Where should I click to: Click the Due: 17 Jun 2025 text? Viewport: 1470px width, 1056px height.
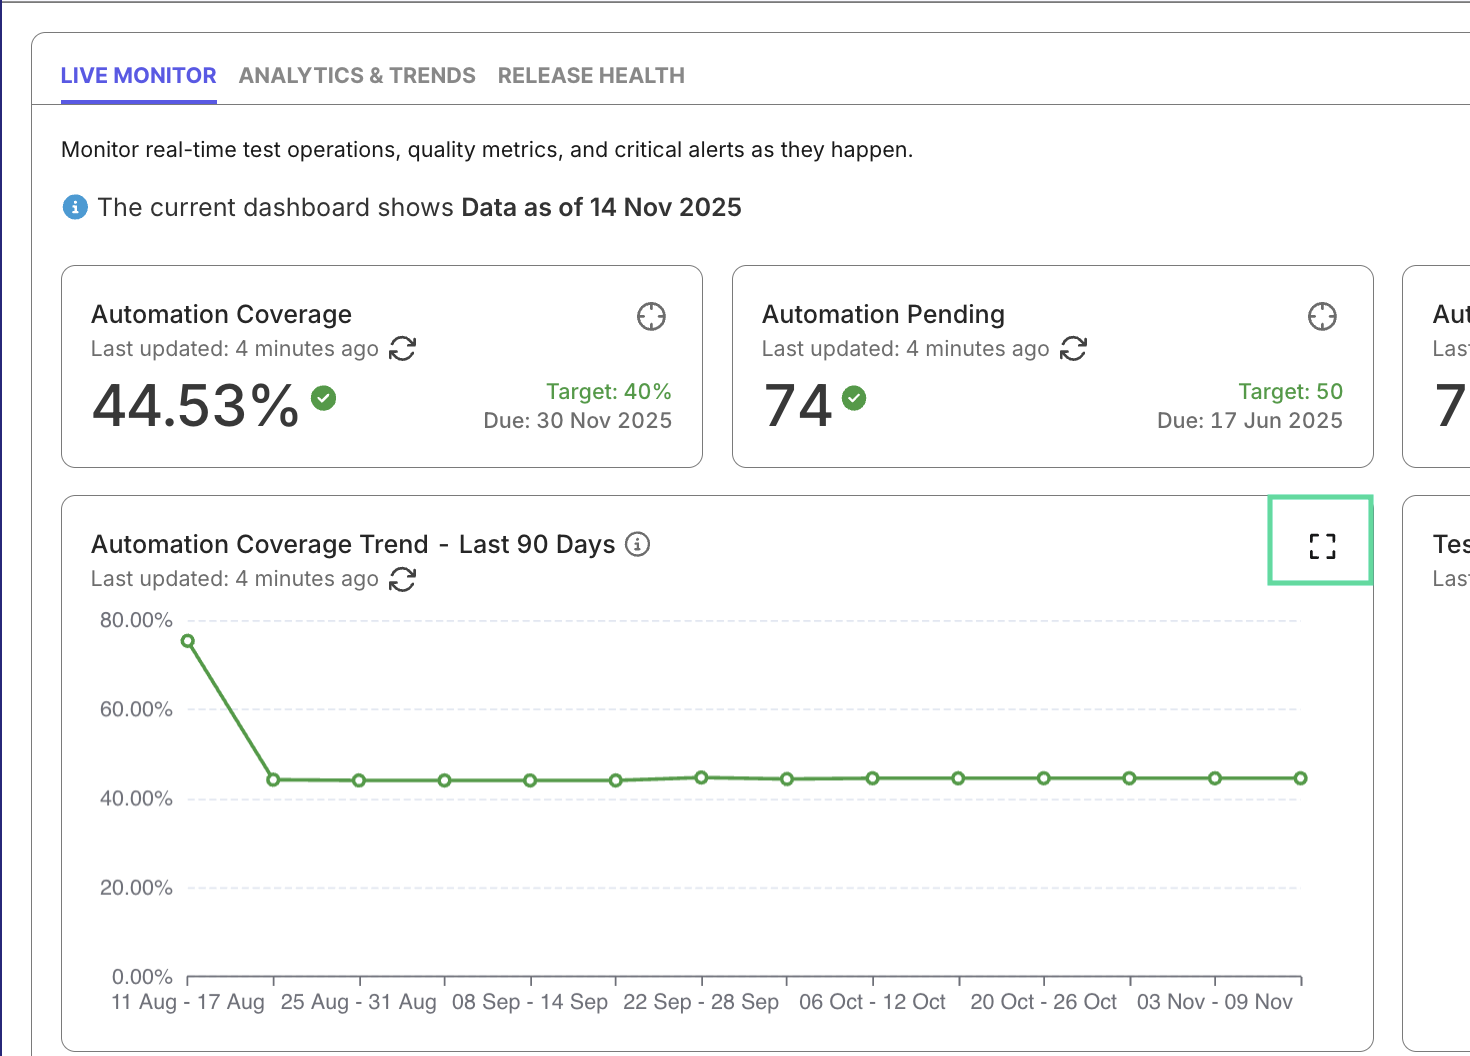[x=1250, y=420]
